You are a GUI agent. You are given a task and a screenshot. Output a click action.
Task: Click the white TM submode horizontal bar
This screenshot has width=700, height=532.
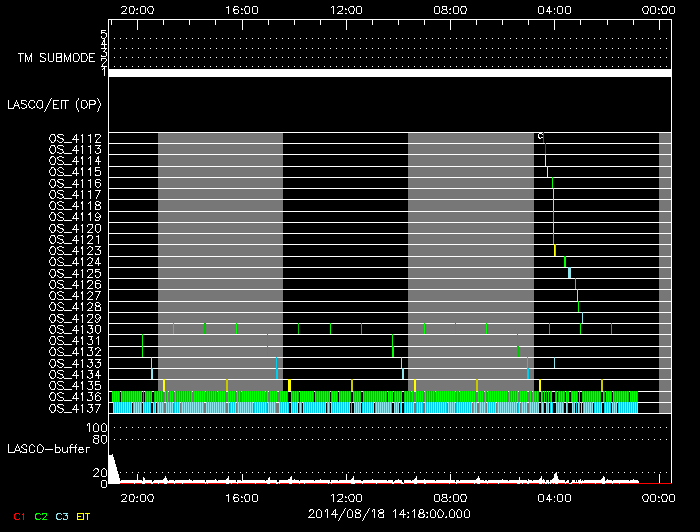click(x=389, y=73)
